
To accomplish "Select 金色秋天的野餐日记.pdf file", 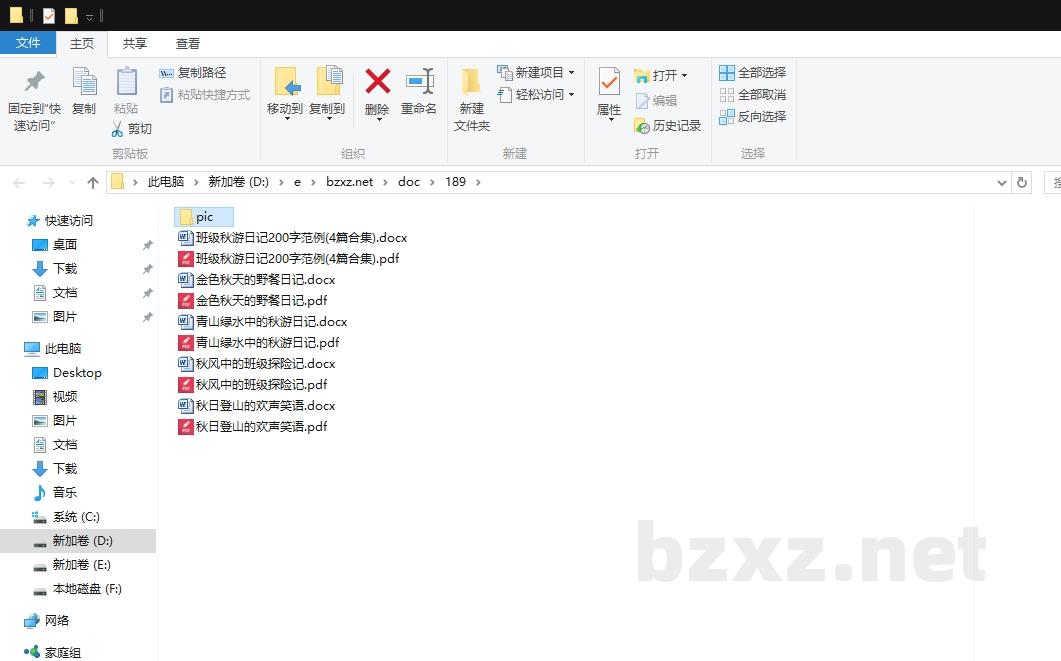I will (x=261, y=301).
